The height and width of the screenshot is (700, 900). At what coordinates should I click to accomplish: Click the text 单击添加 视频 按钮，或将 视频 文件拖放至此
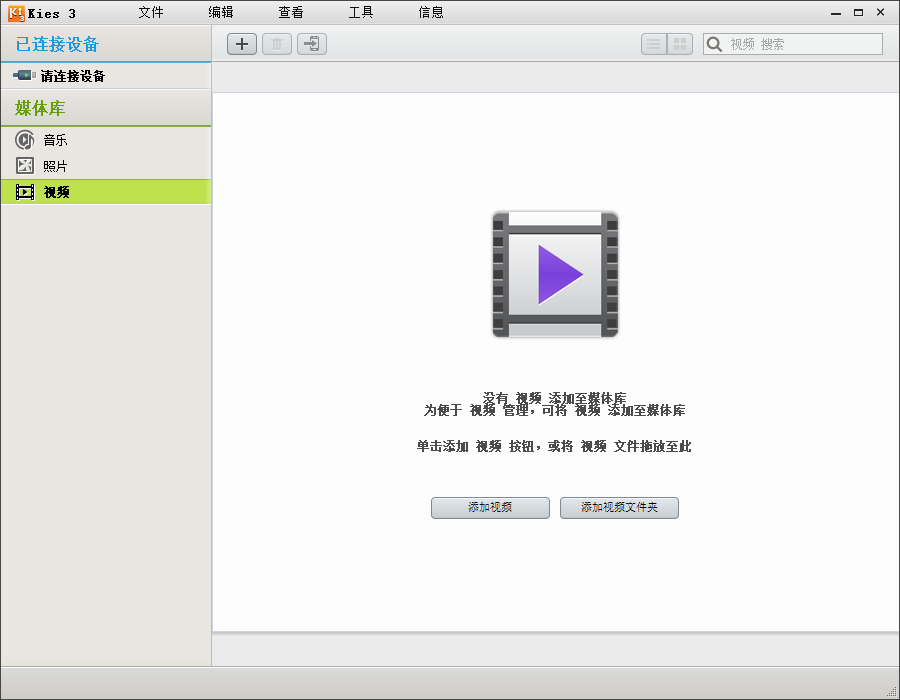pos(554,446)
